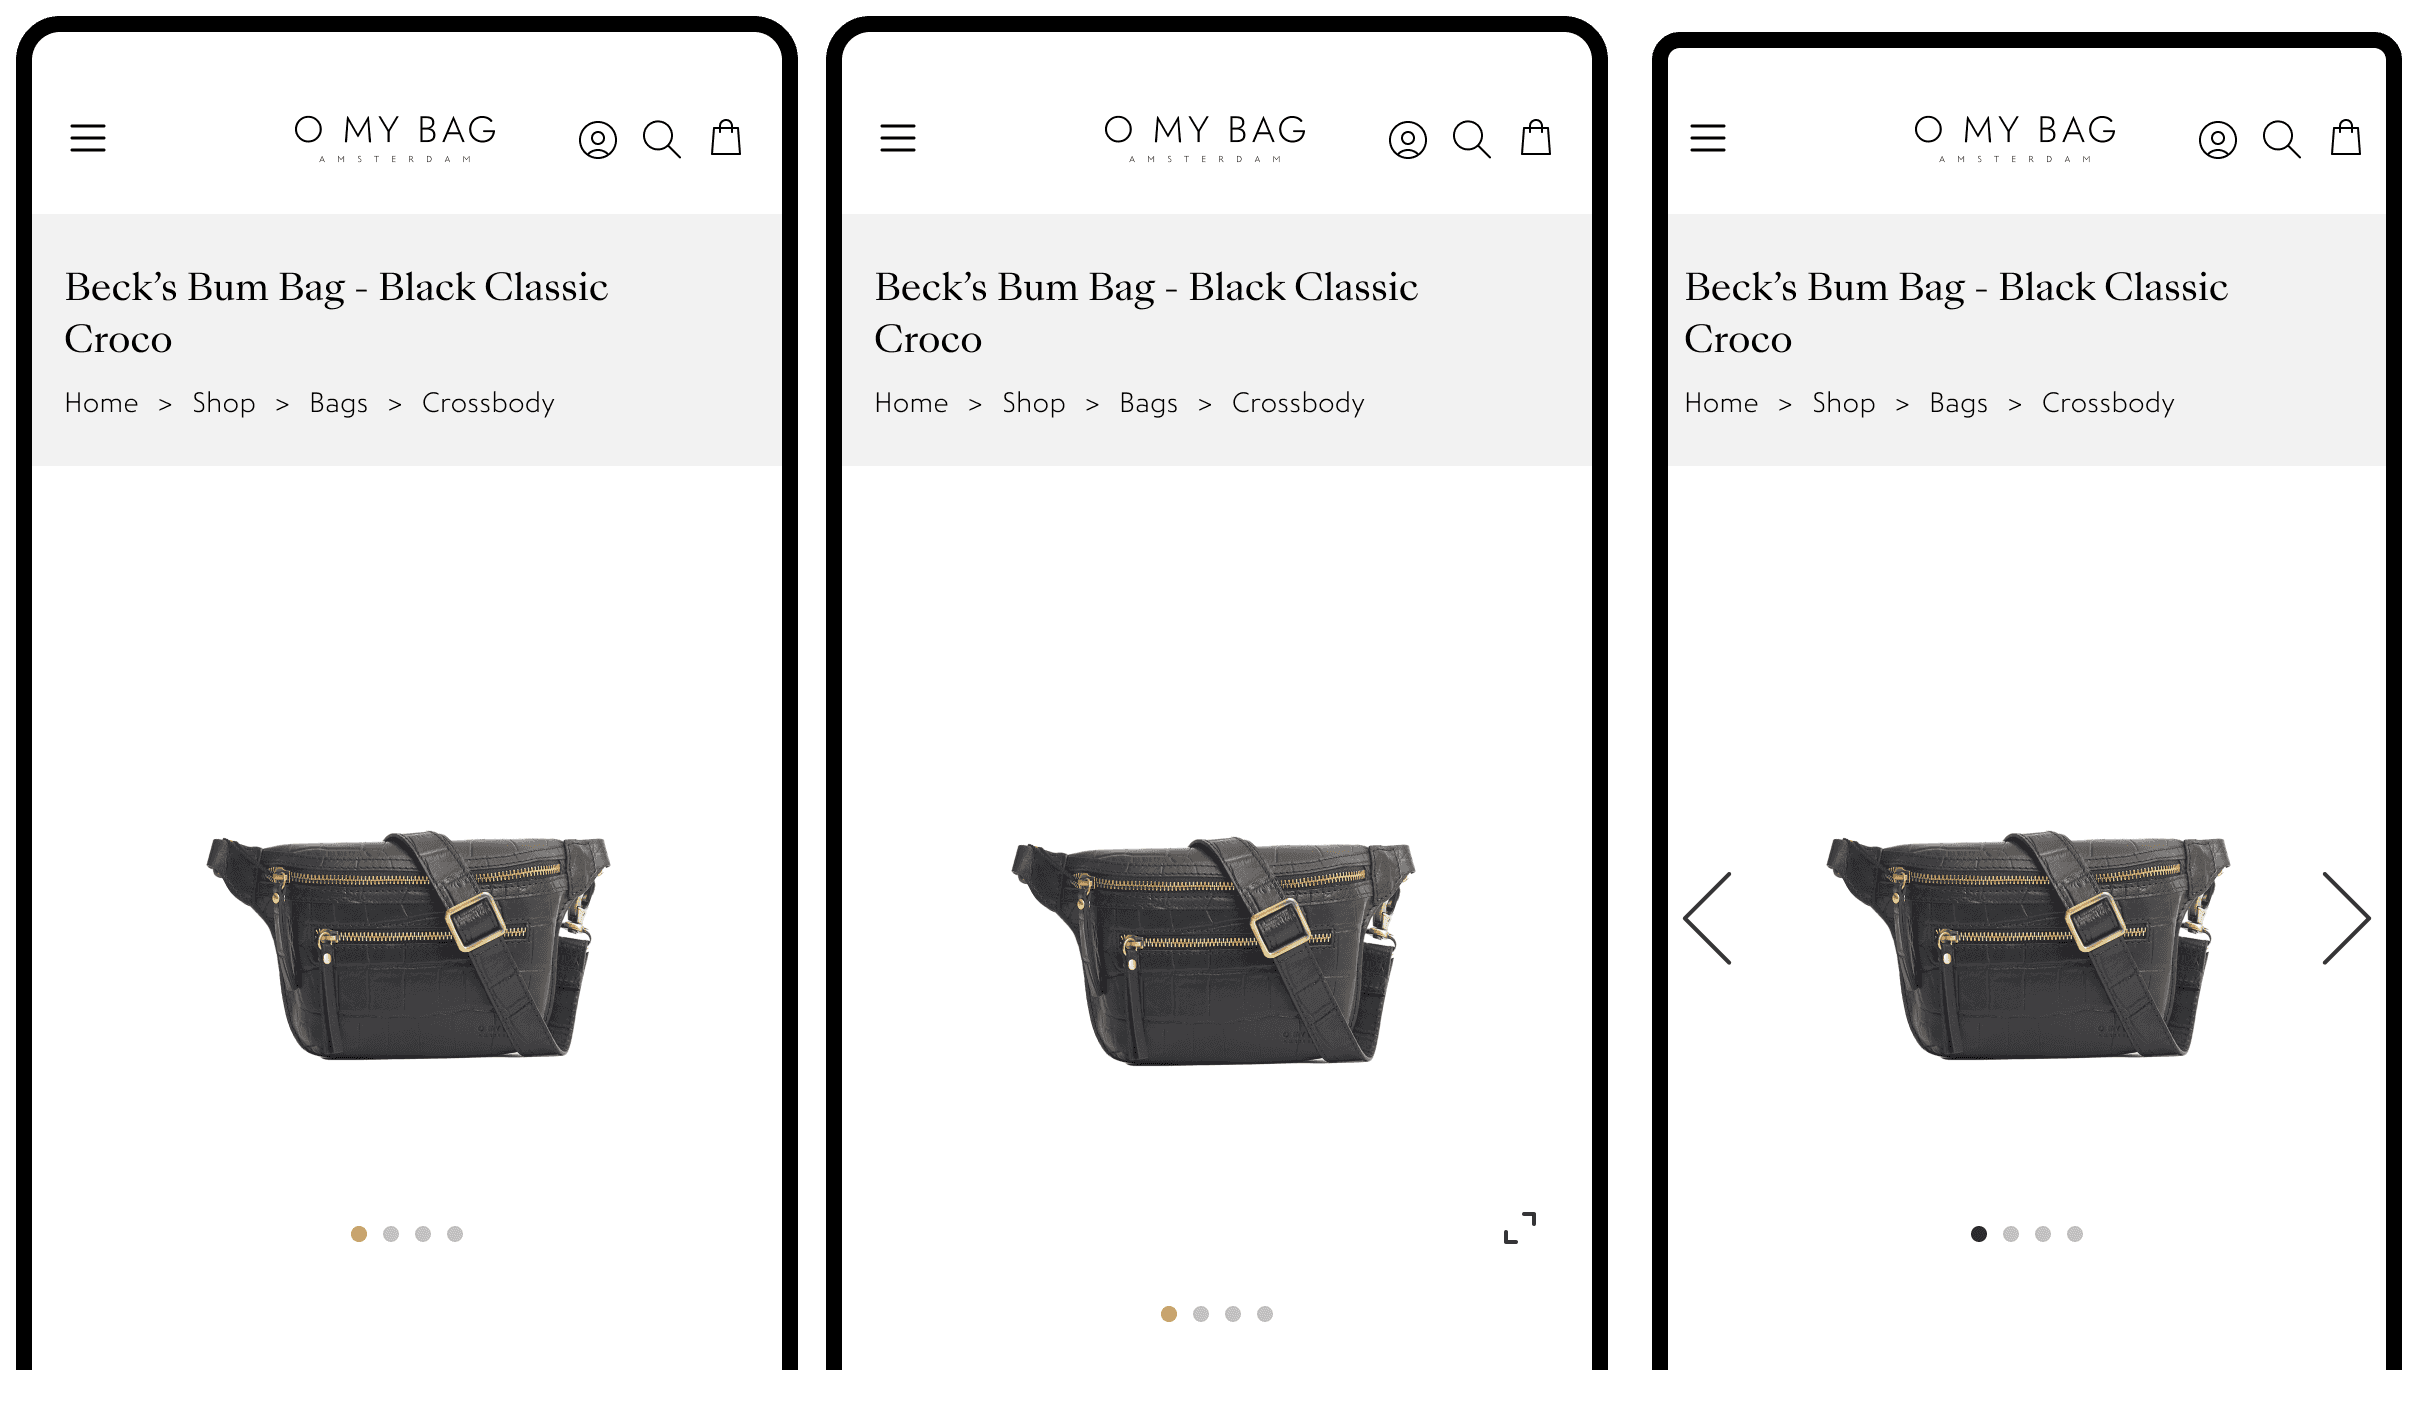
Task: Open shopping bag icon in middle phone
Action: [1535, 138]
